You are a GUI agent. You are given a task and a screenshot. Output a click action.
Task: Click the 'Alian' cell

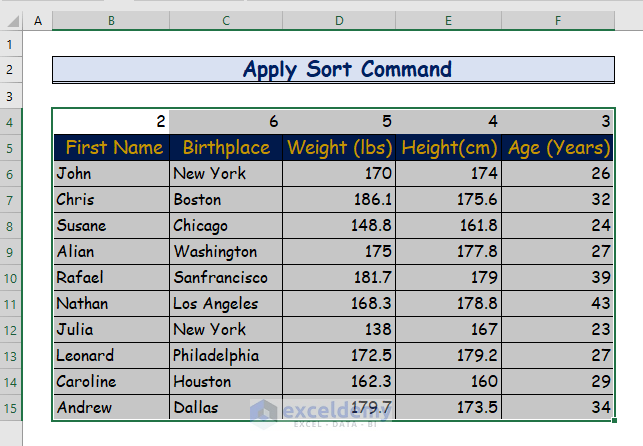click(111, 252)
